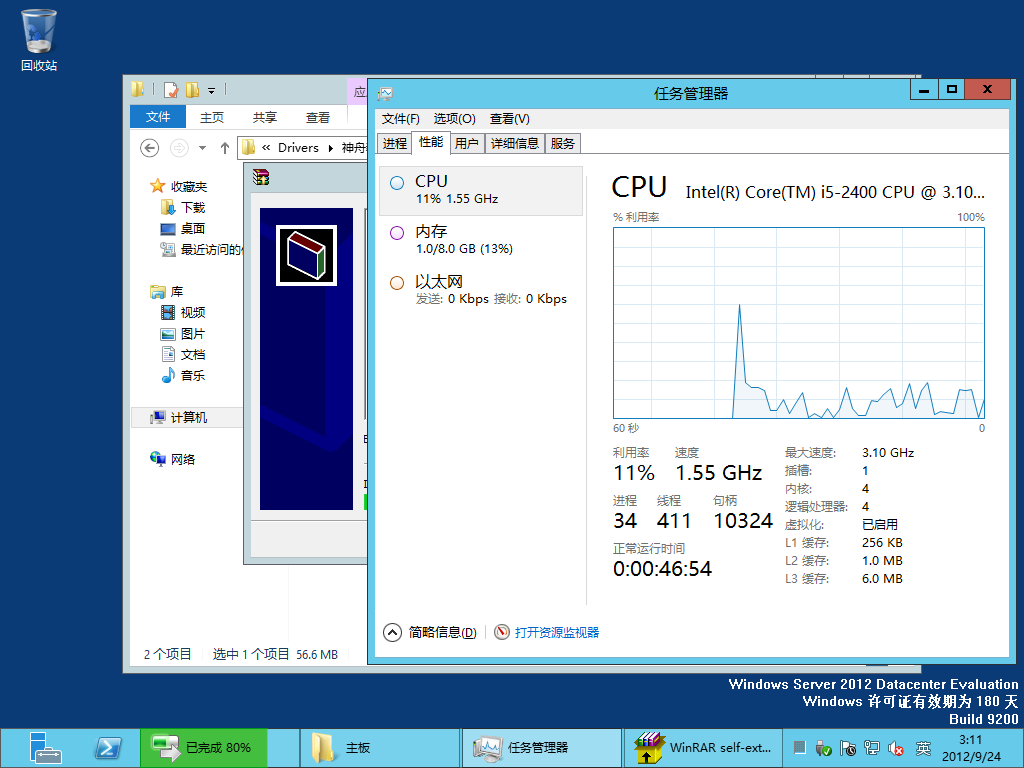Select 音乐 library in navigation pane
The width and height of the screenshot is (1024, 768).
(193, 376)
